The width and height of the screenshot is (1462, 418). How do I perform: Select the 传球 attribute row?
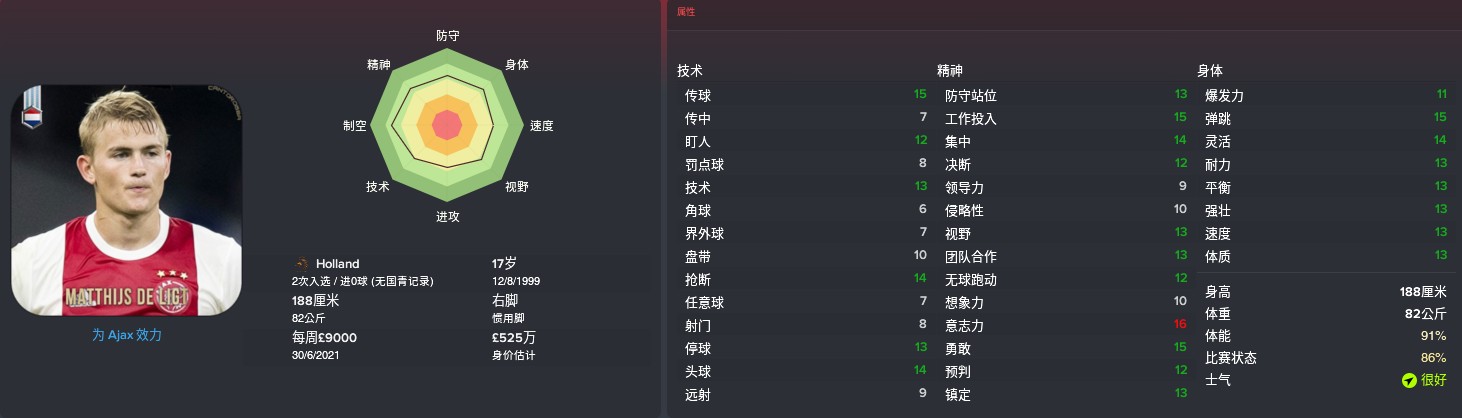pos(803,95)
